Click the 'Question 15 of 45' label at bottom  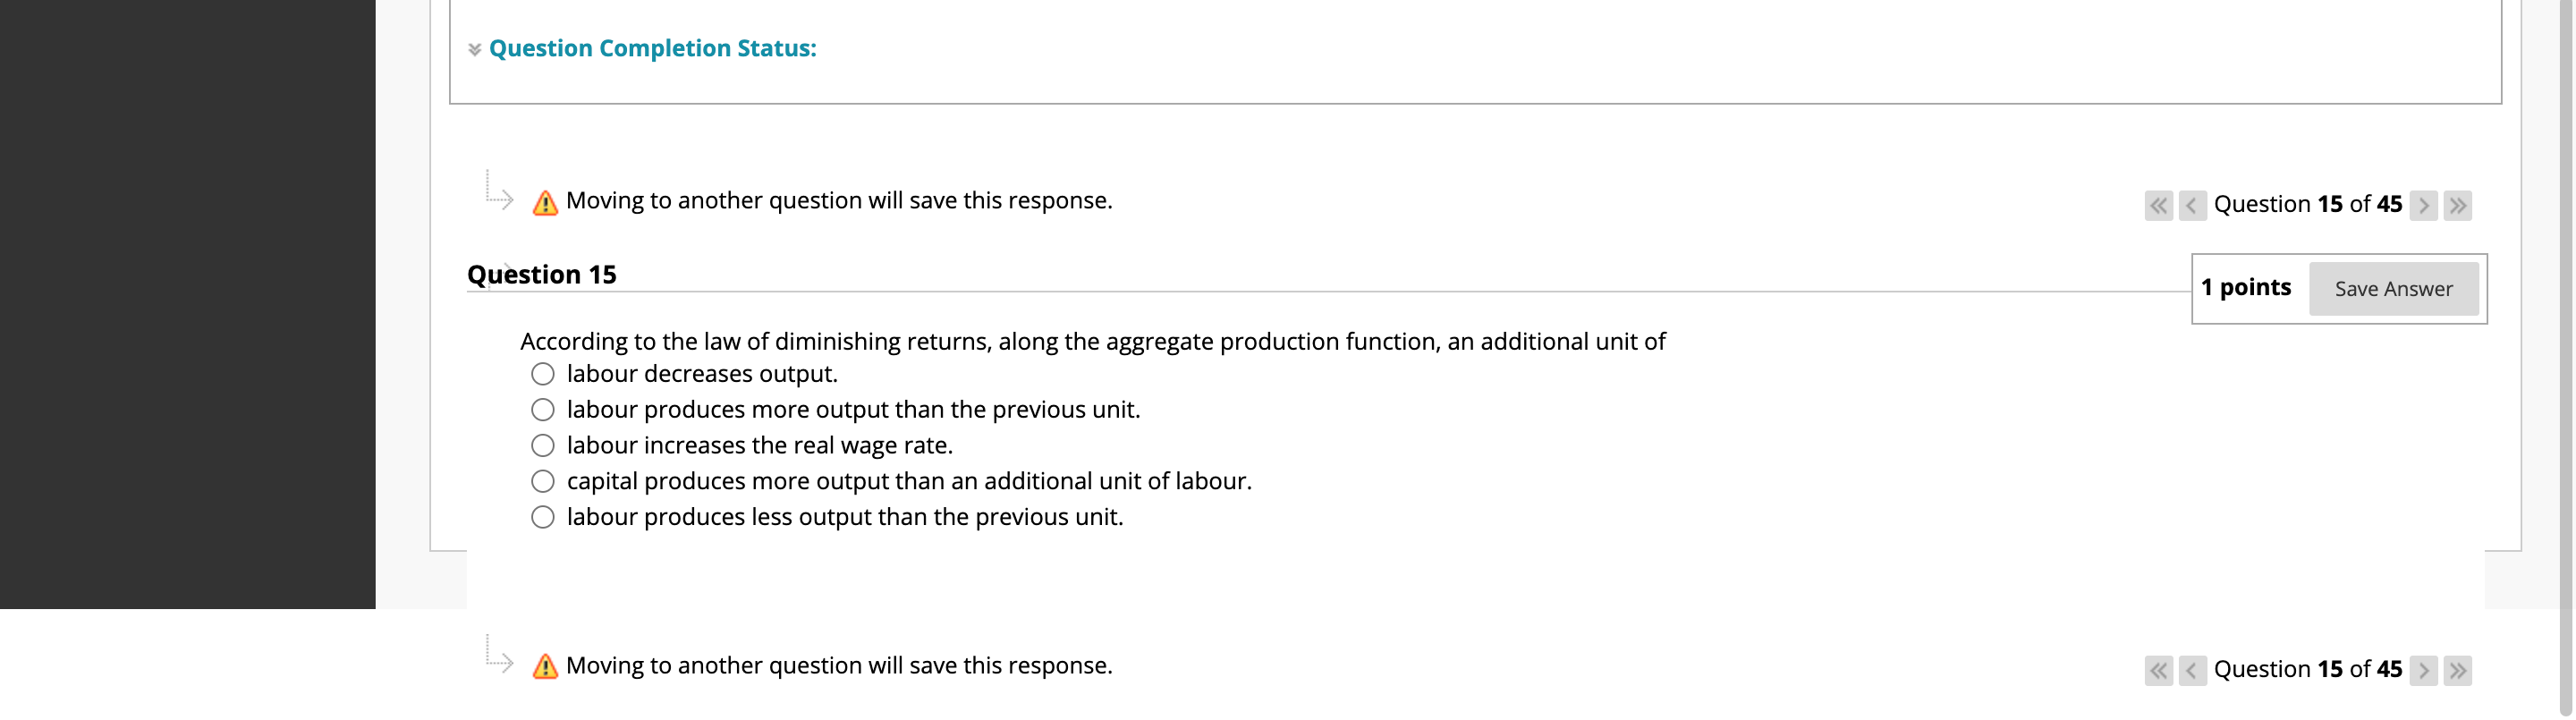pos(2307,669)
